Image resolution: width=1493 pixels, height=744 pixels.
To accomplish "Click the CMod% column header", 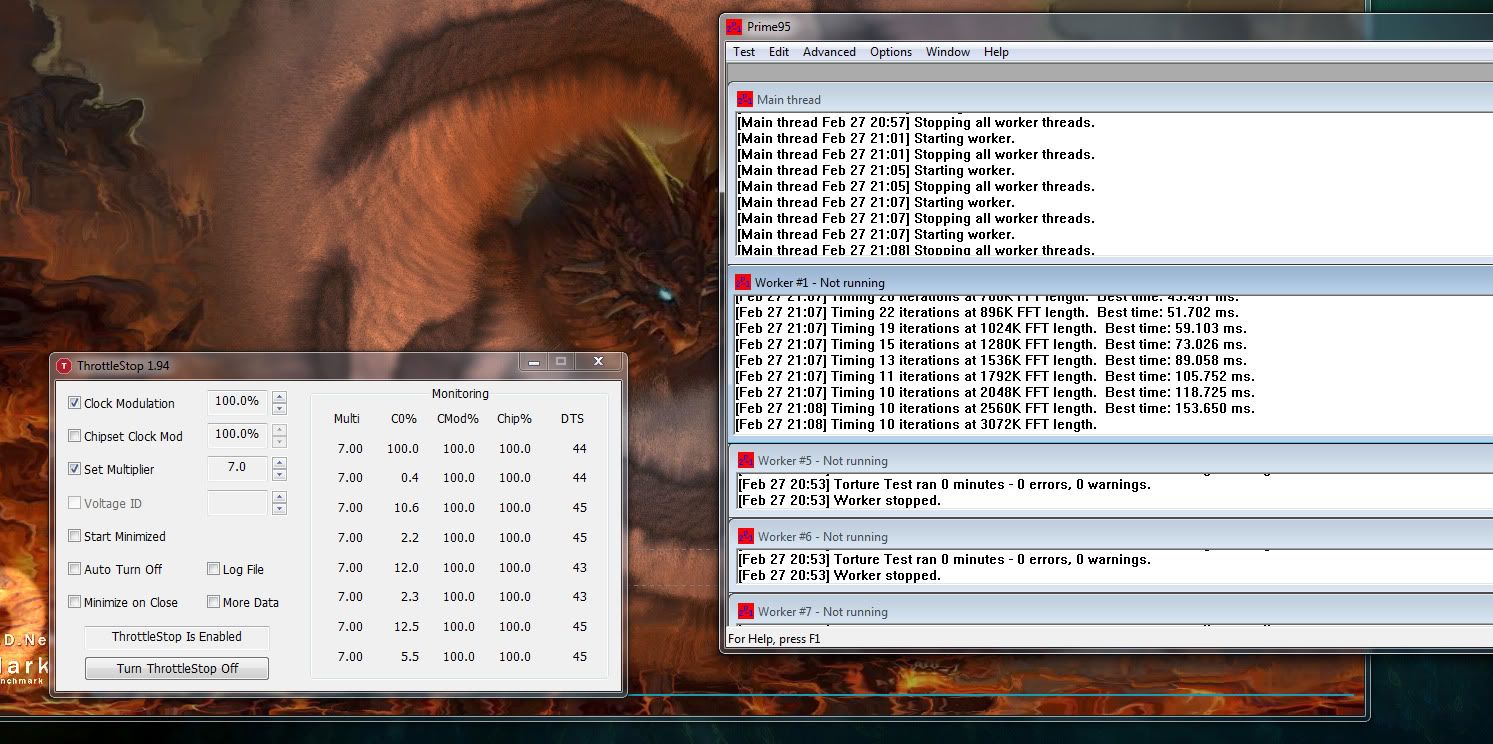I will point(458,419).
